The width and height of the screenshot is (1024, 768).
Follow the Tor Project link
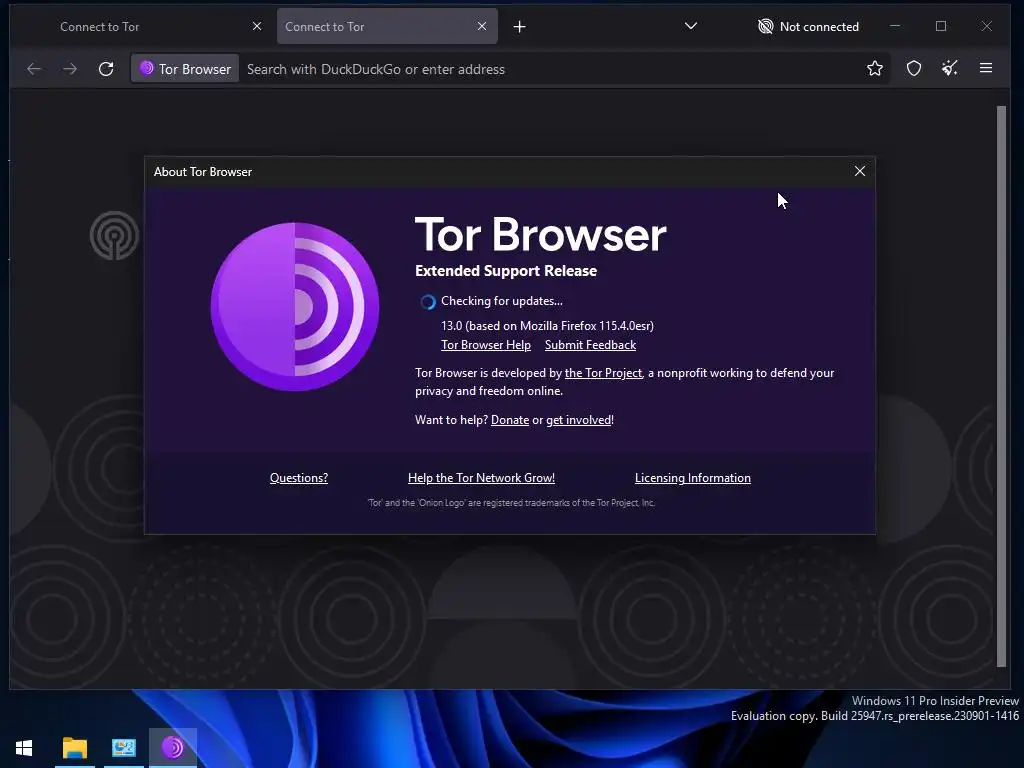pos(603,373)
